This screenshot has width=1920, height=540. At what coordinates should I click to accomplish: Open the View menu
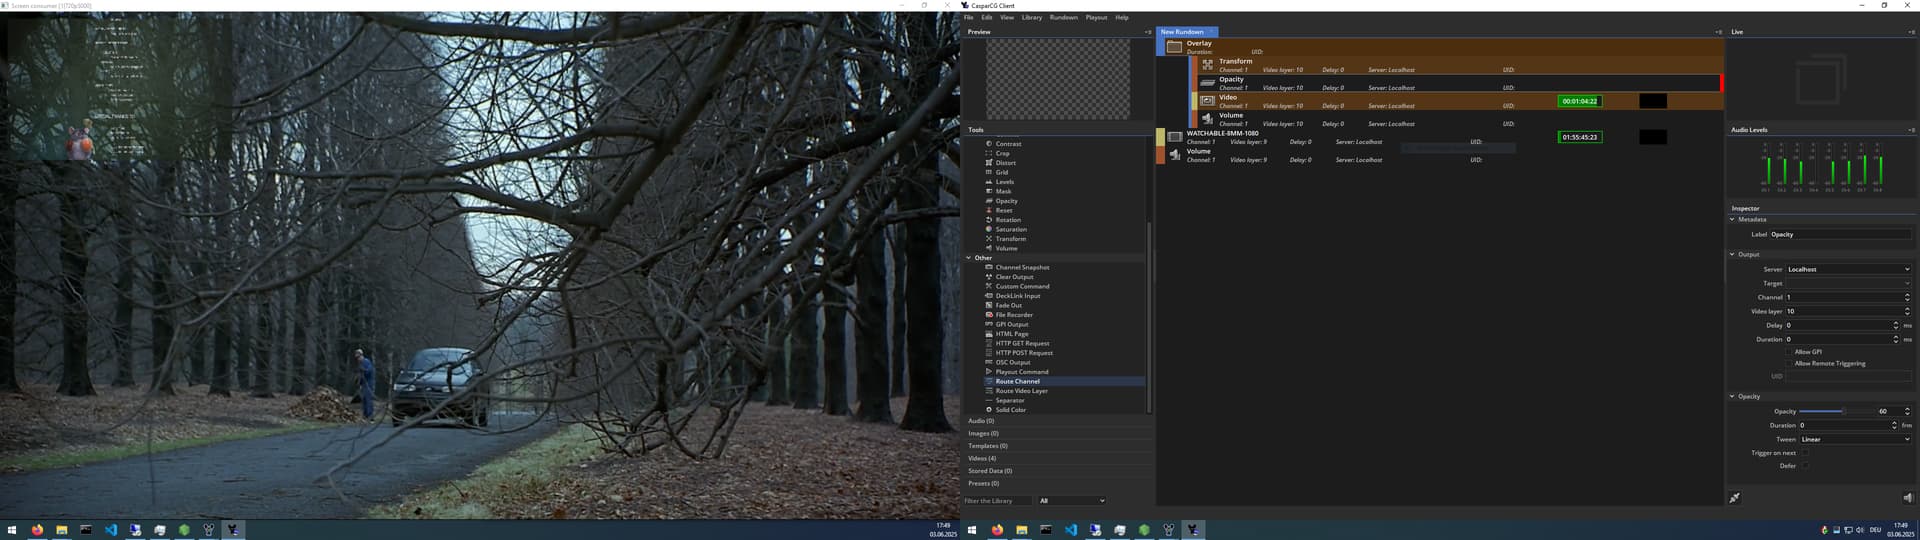pyautogui.click(x=1007, y=17)
